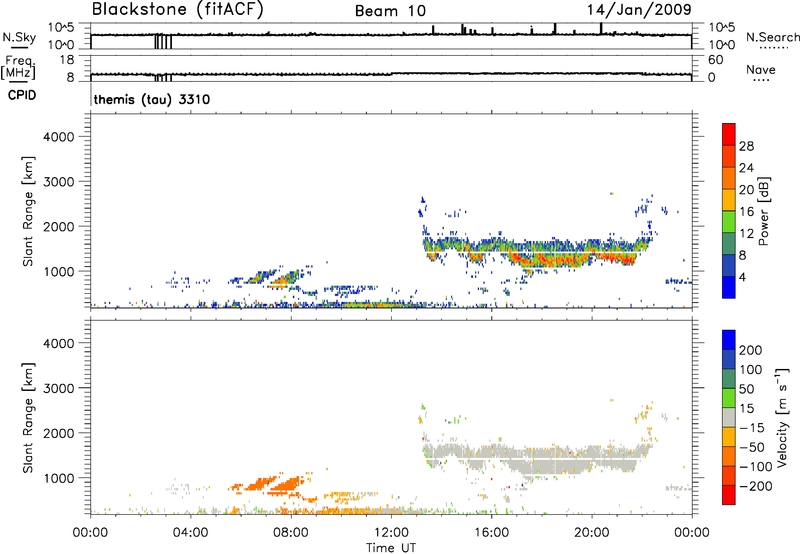800x554 pixels.
Task: Click the "Freq. [MHz]" axis label
Action: 18,68
